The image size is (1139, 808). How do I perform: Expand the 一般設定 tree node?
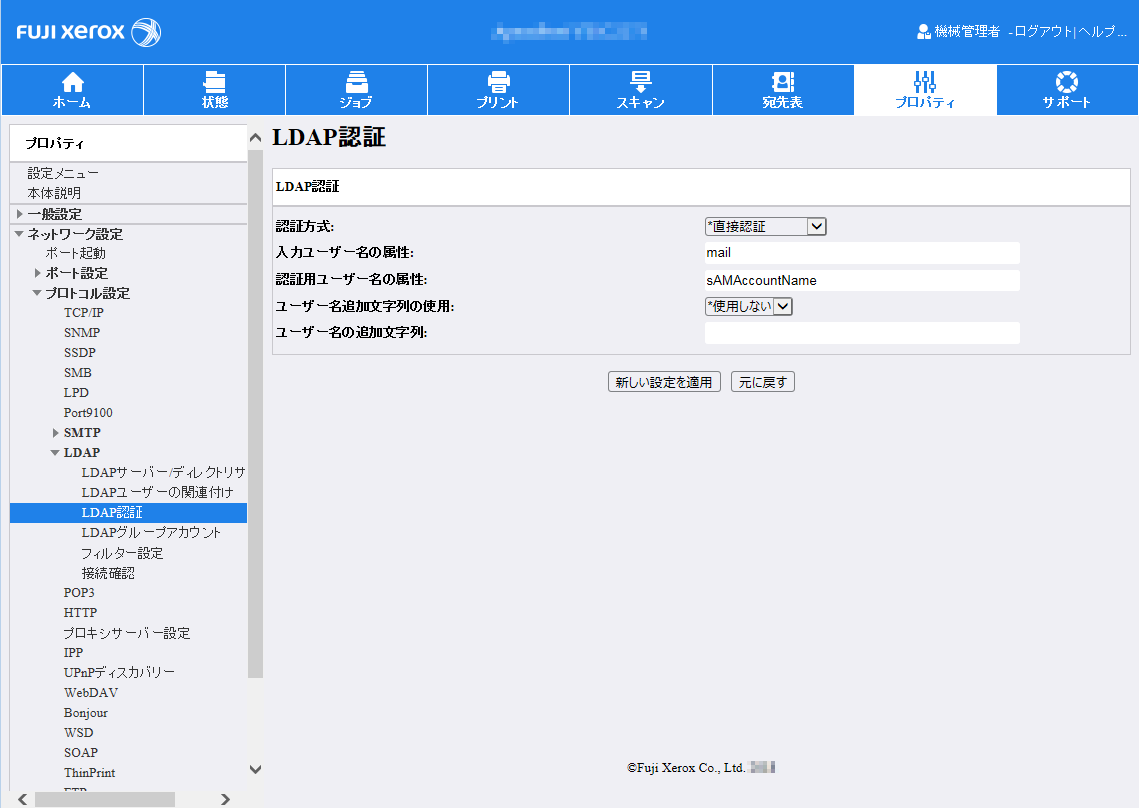tap(19, 214)
